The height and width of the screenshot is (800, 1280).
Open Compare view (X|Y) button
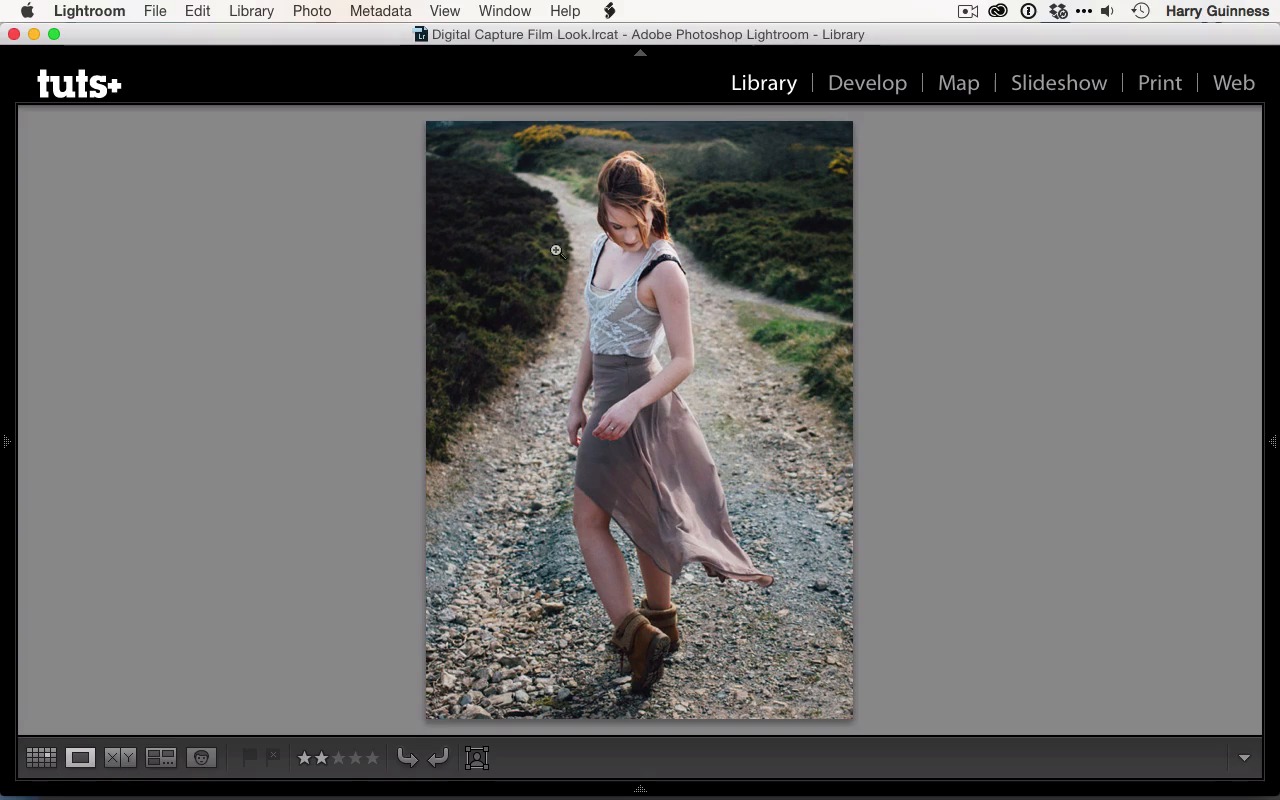[x=120, y=758]
